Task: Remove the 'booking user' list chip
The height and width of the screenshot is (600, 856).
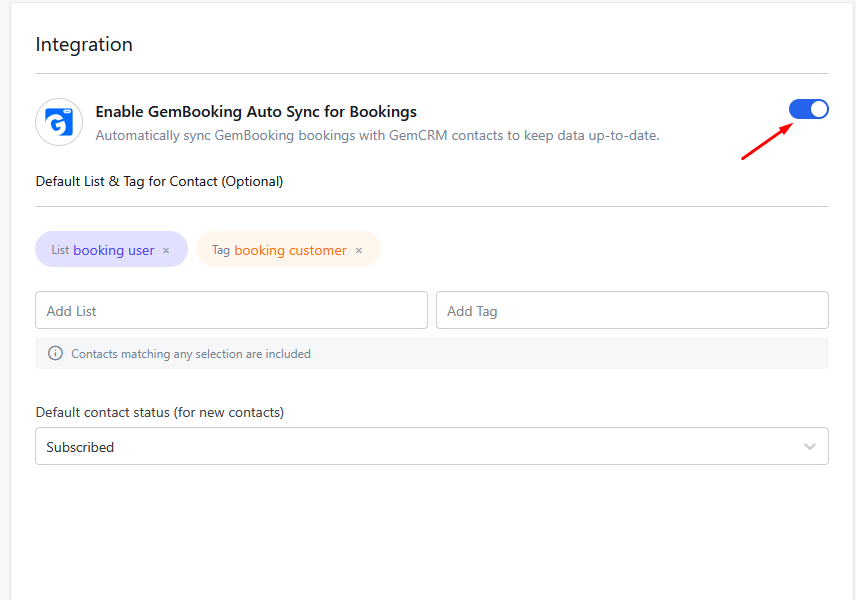Action: pyautogui.click(x=166, y=251)
